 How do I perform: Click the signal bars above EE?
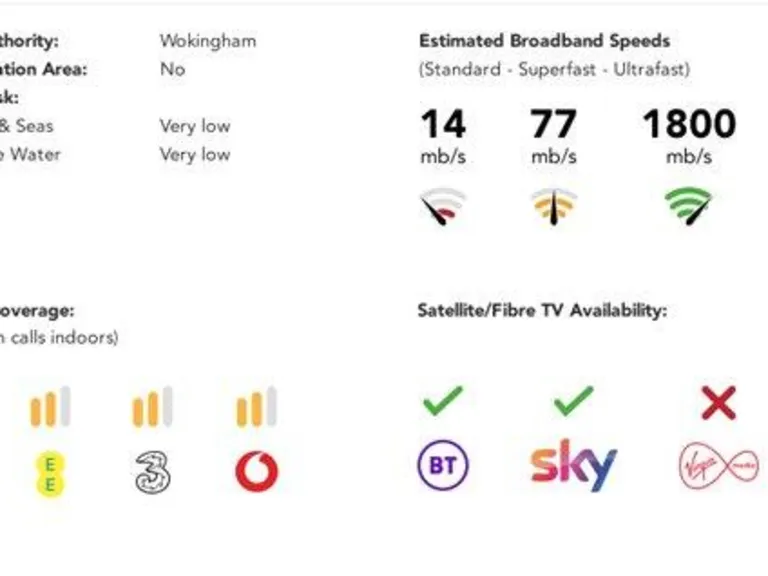point(50,407)
